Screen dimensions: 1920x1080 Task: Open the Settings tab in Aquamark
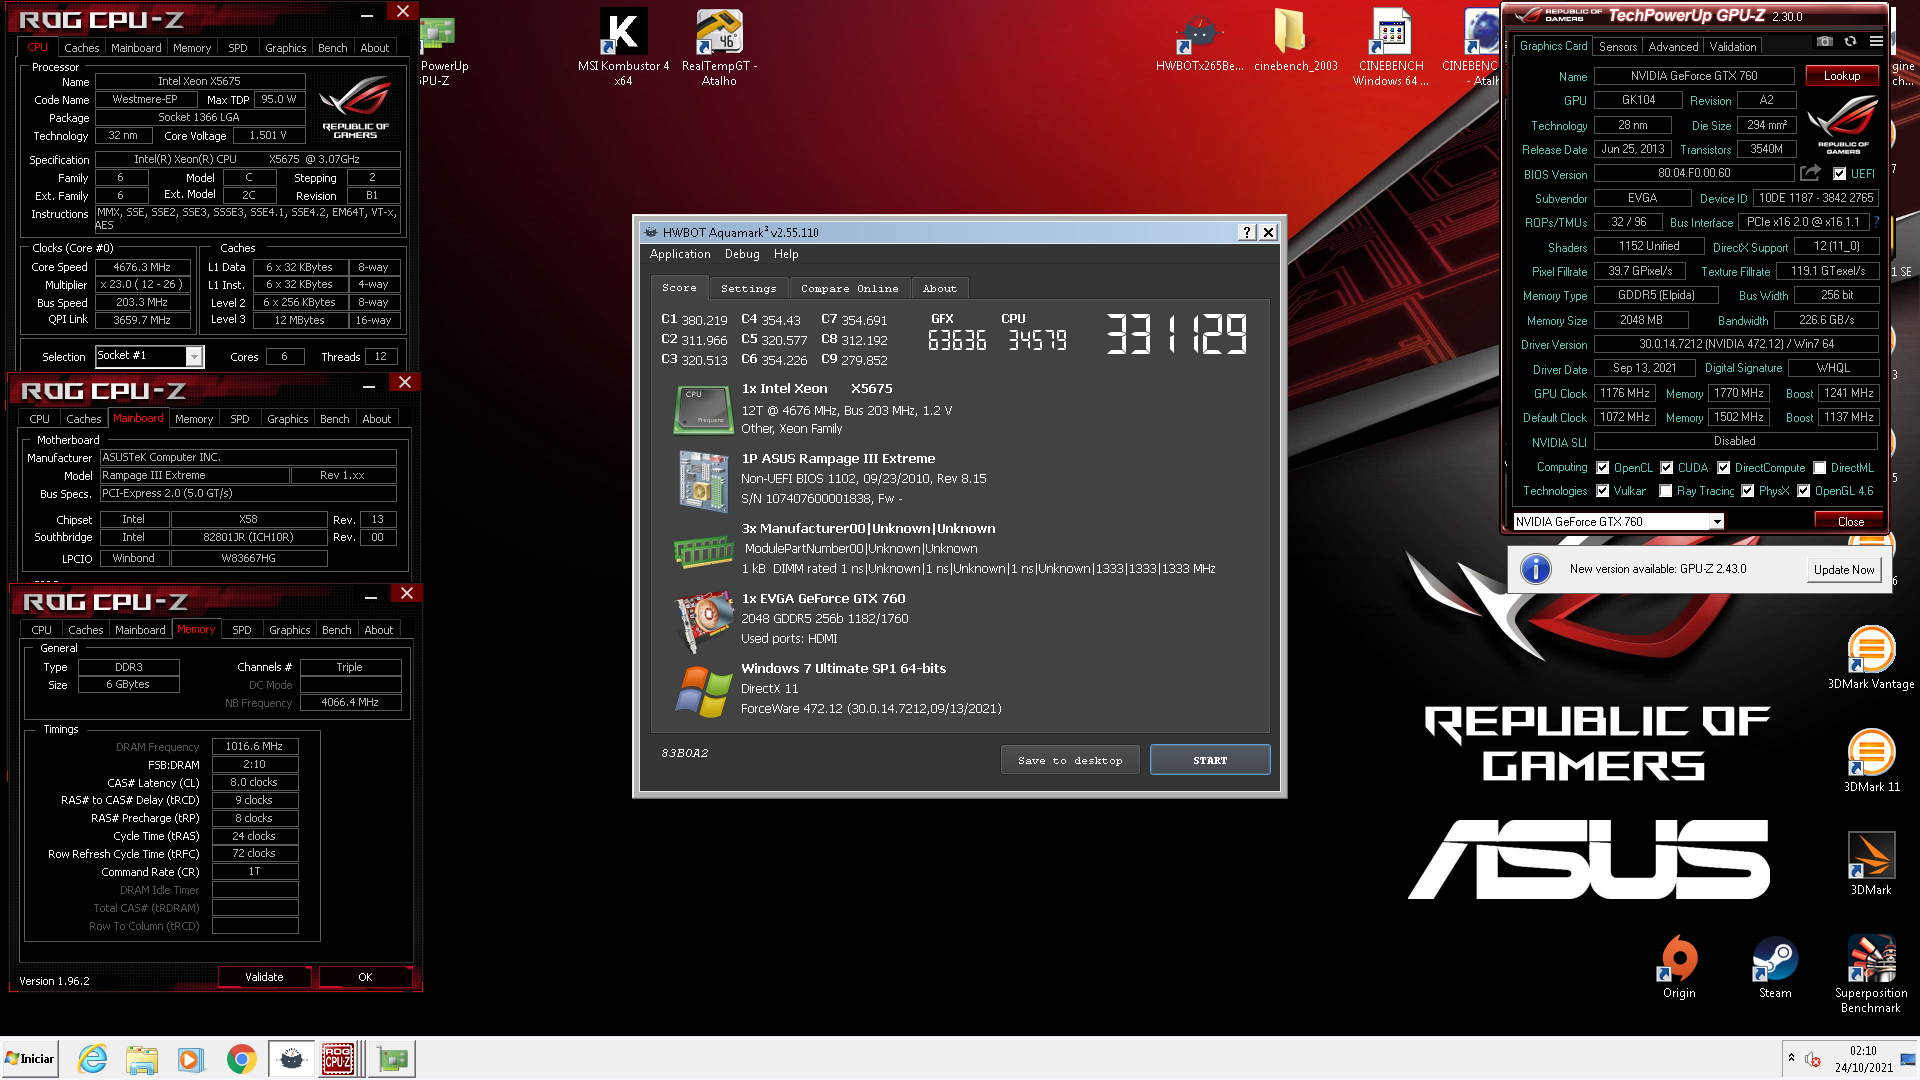tap(748, 288)
